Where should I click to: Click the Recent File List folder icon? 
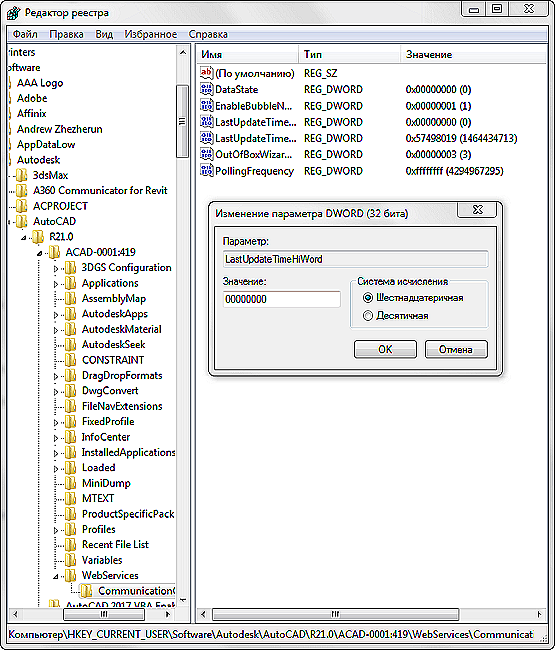pyautogui.click(x=70, y=544)
